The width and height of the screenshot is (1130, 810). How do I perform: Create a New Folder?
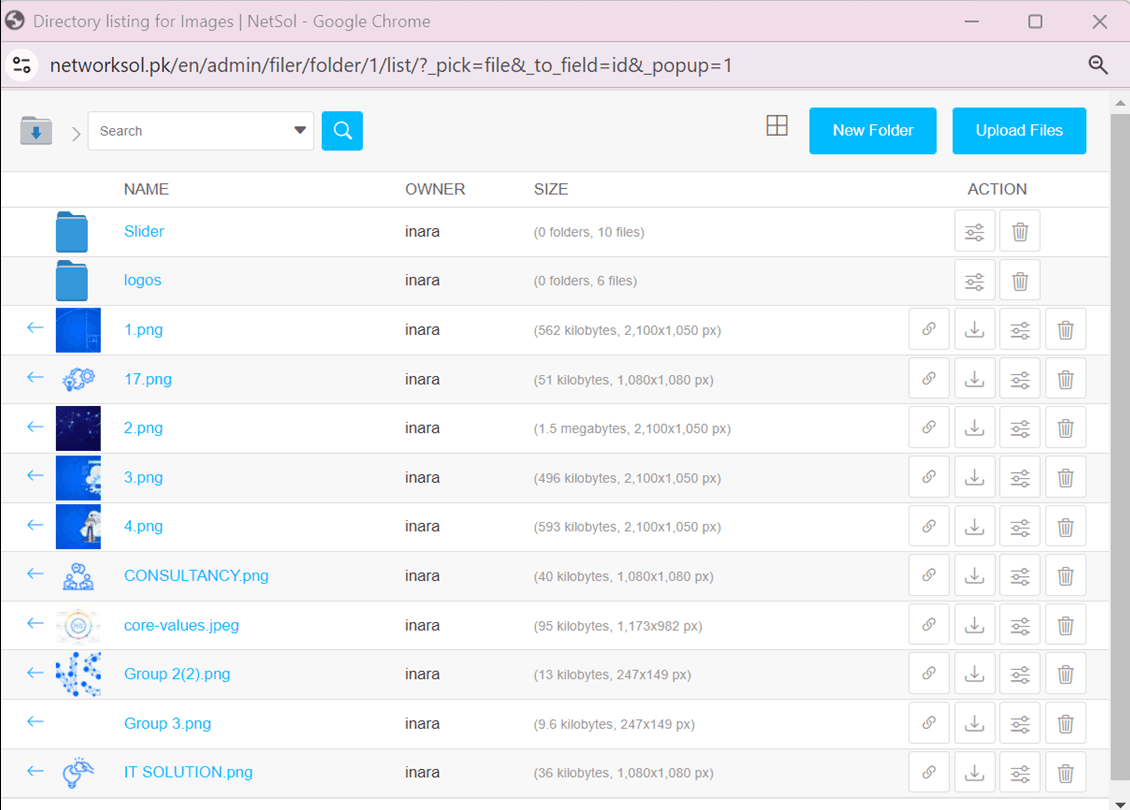[x=873, y=130]
